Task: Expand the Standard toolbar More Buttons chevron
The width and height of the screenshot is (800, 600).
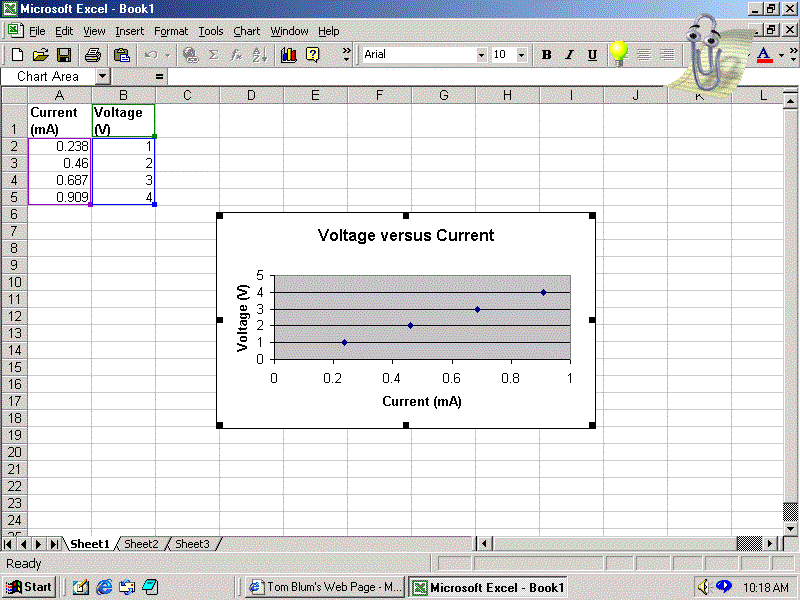Action: (x=346, y=54)
